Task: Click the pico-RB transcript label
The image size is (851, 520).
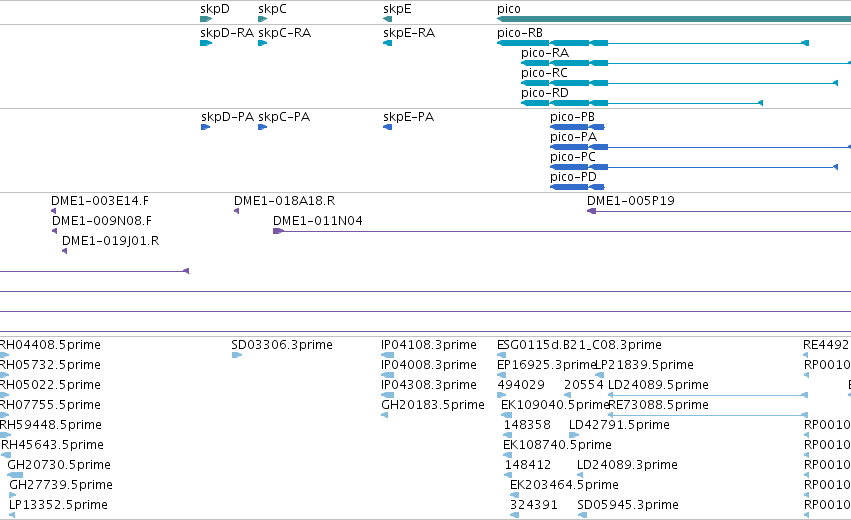Action: tap(520, 33)
